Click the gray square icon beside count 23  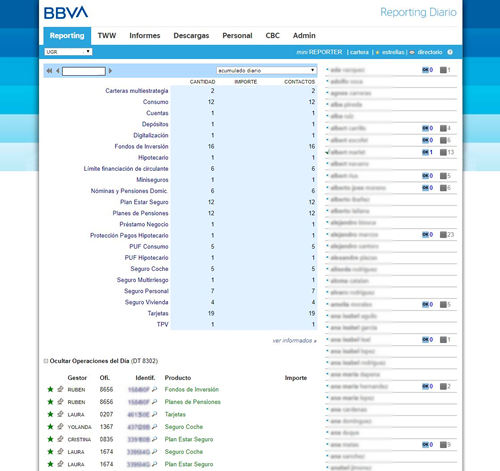[x=443, y=235]
